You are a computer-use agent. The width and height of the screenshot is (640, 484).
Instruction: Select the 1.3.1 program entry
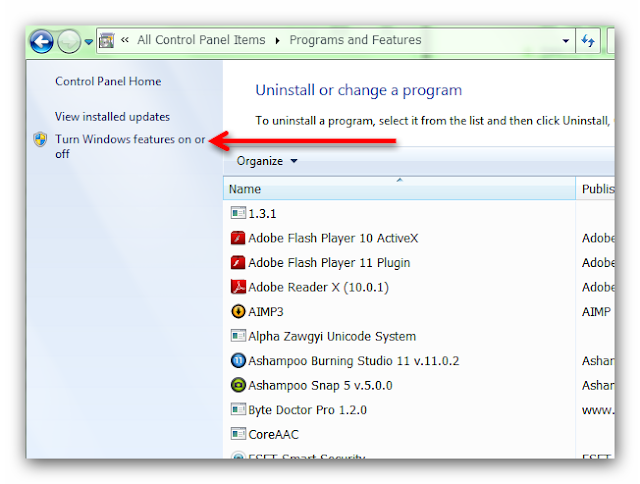[x=262, y=214]
